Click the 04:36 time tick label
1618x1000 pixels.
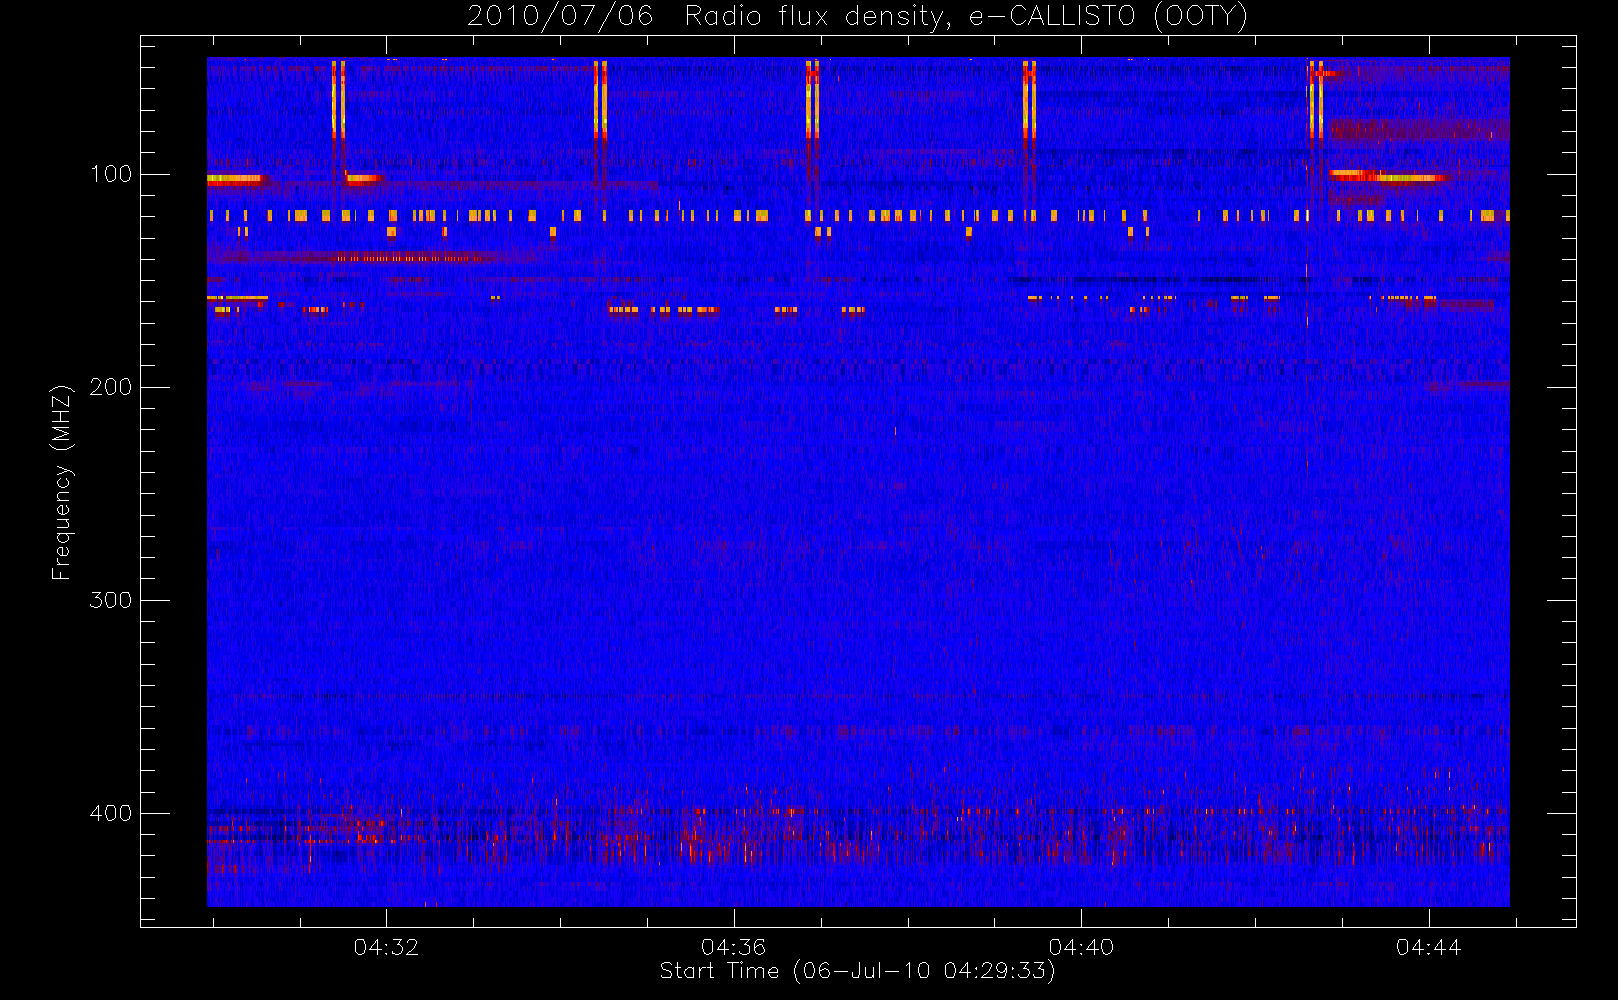pyautogui.click(x=733, y=947)
